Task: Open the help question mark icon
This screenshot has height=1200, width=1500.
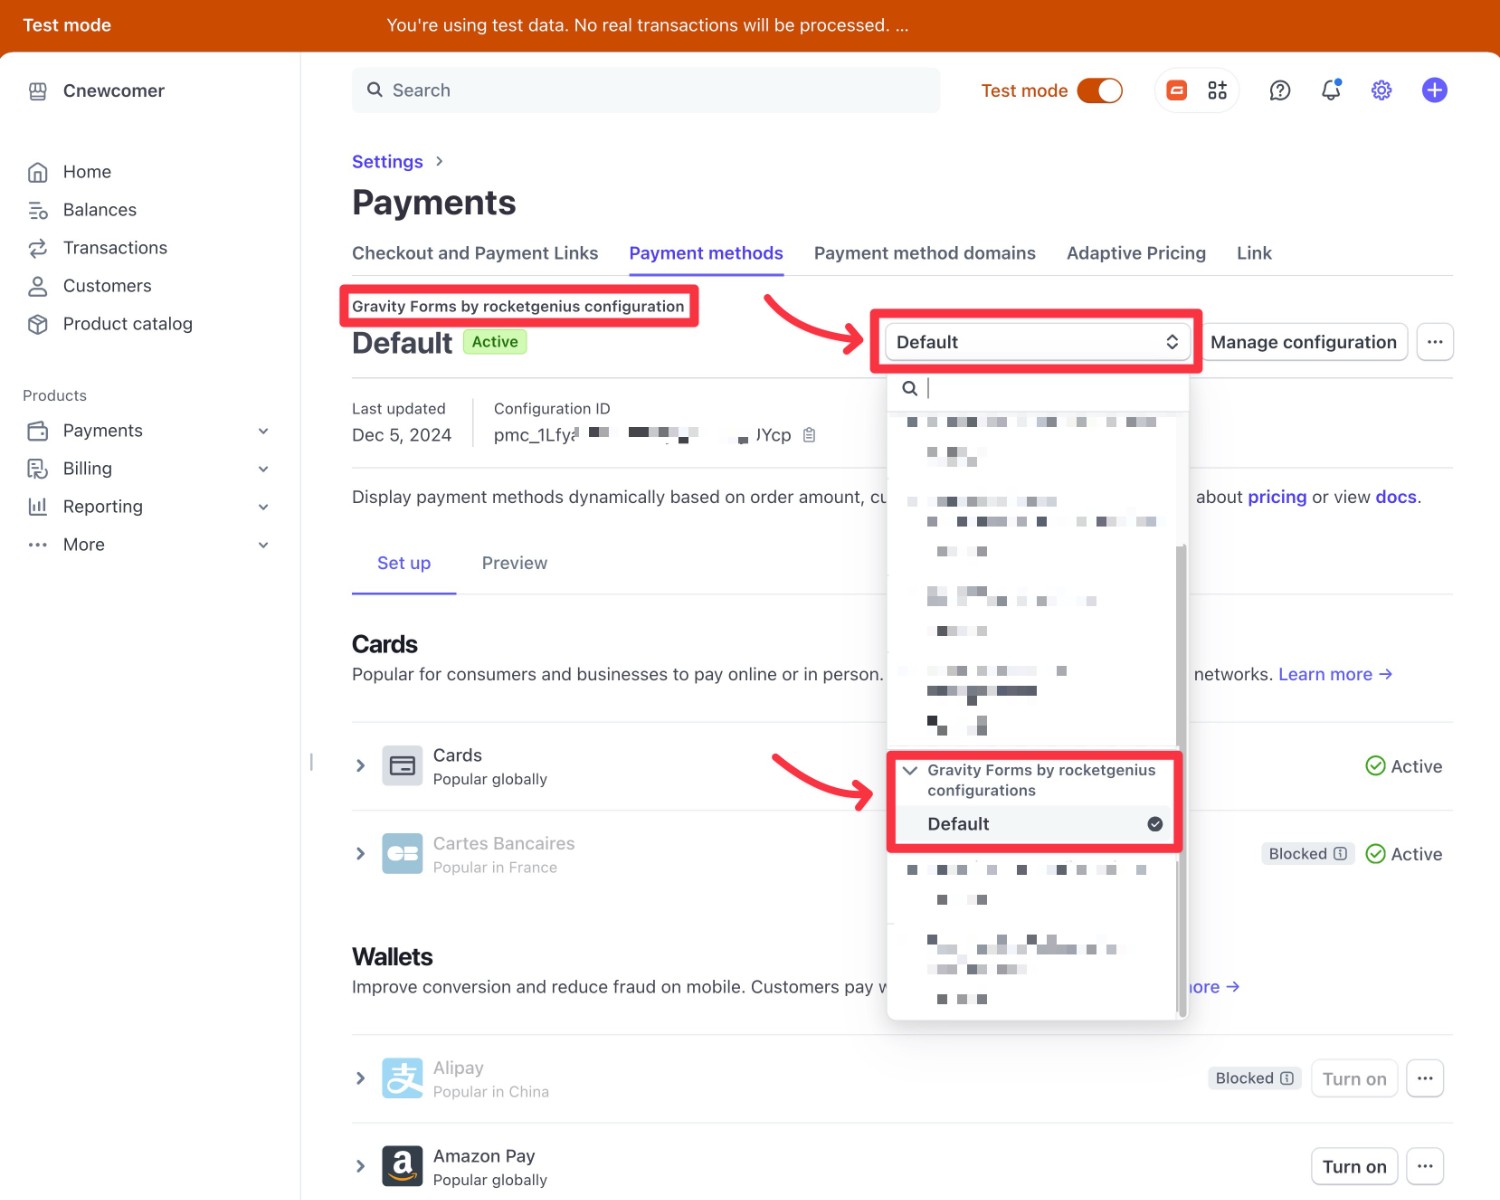Action: point(1280,91)
